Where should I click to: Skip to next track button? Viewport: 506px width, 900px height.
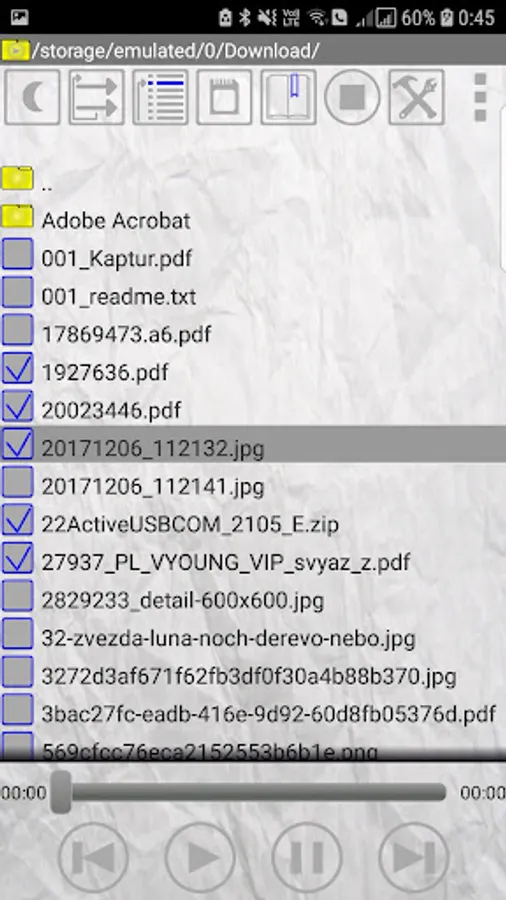coord(414,858)
